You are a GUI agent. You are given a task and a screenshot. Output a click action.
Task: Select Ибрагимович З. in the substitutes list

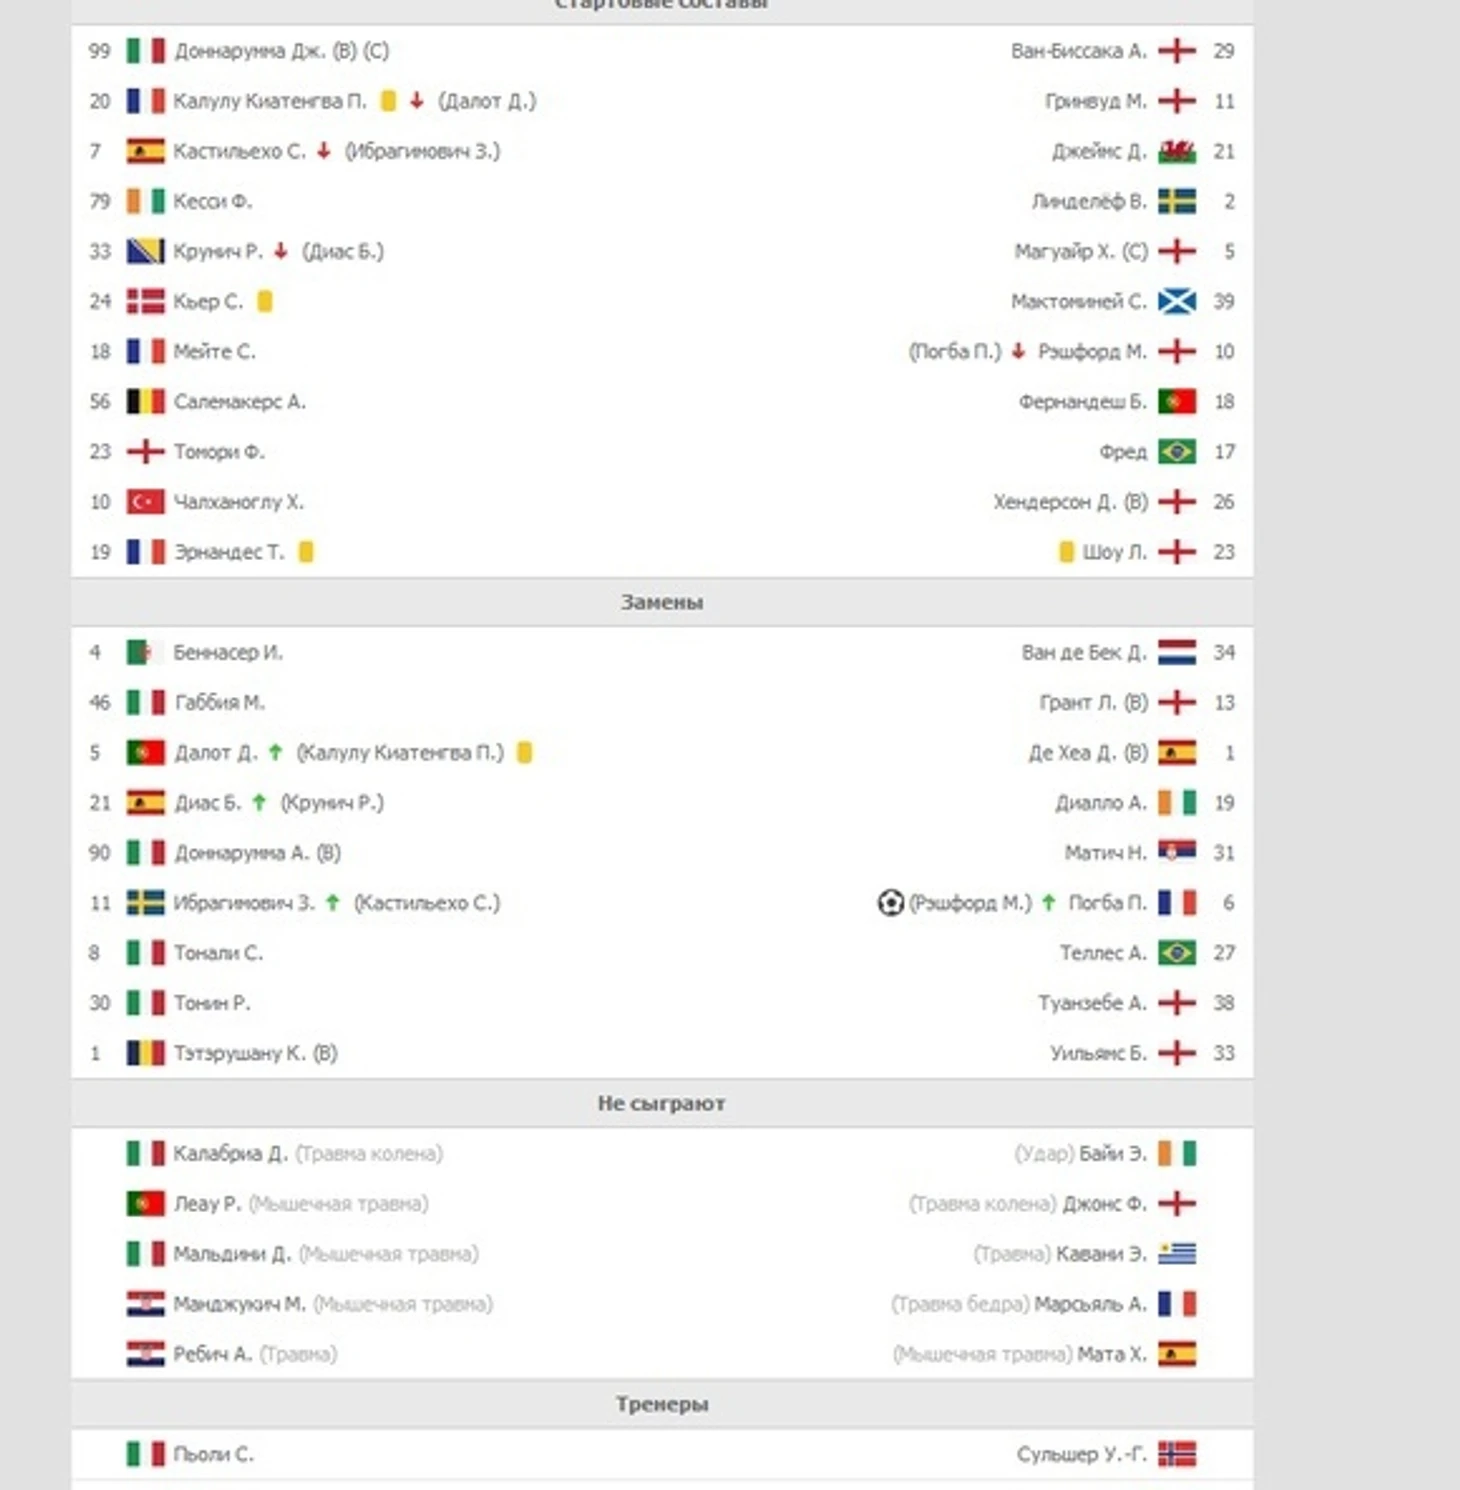244,903
